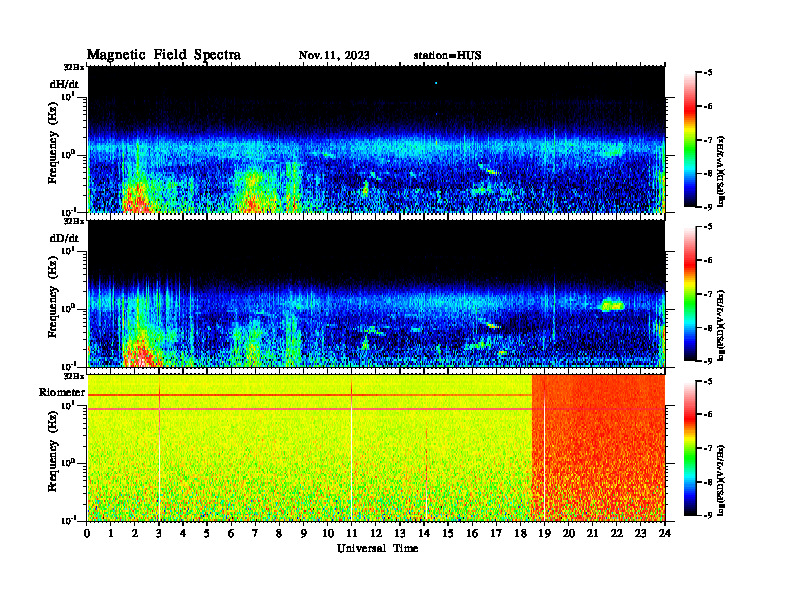
Task: Click hour 10 on the time axis
Action: coord(328,533)
